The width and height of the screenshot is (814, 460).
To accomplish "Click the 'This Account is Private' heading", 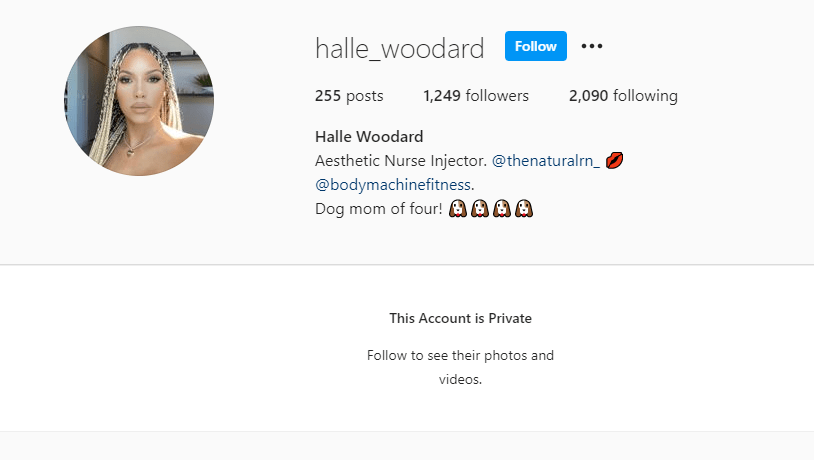I will tap(460, 318).
